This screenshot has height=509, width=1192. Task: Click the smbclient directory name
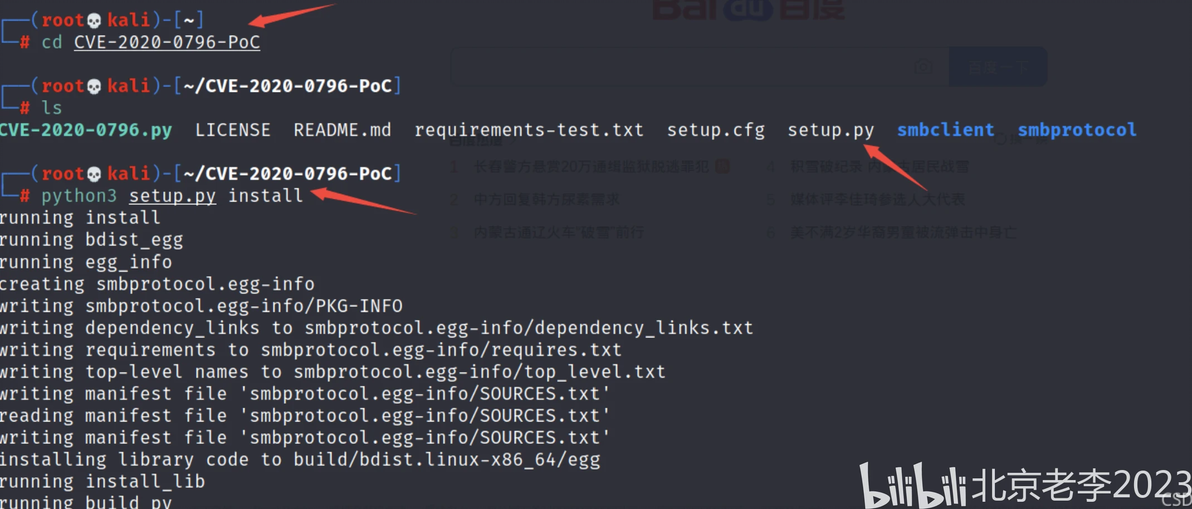pyautogui.click(x=945, y=130)
